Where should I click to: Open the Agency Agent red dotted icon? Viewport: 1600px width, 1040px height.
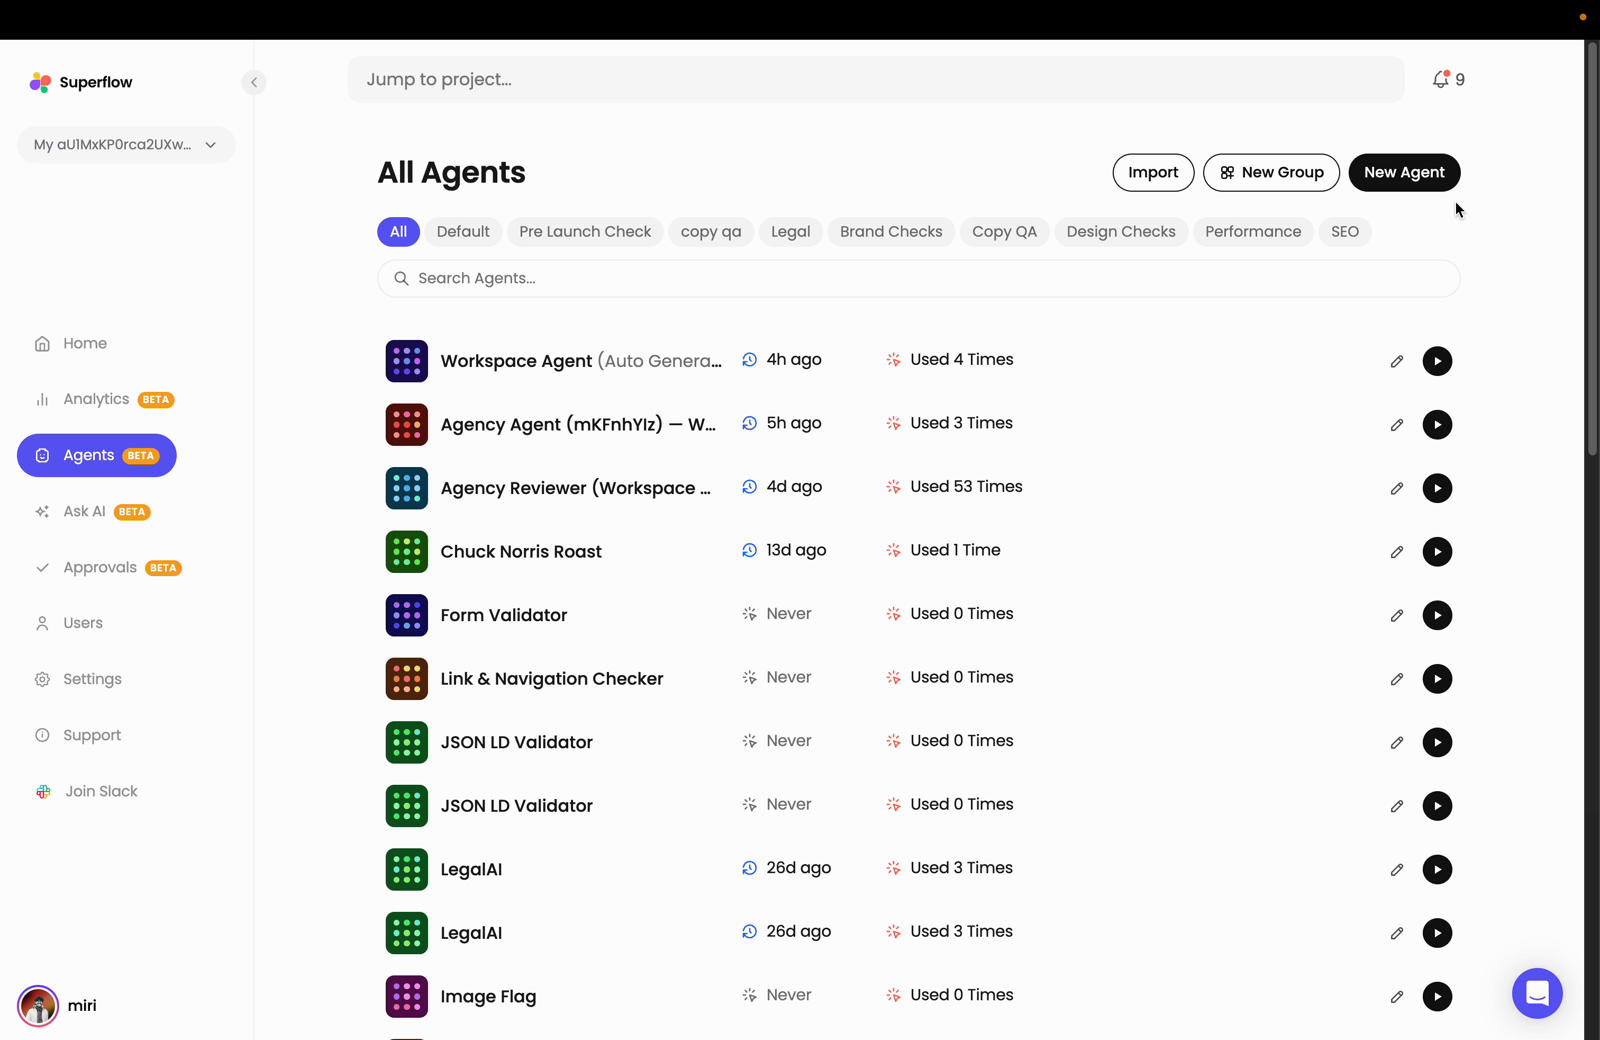(407, 425)
